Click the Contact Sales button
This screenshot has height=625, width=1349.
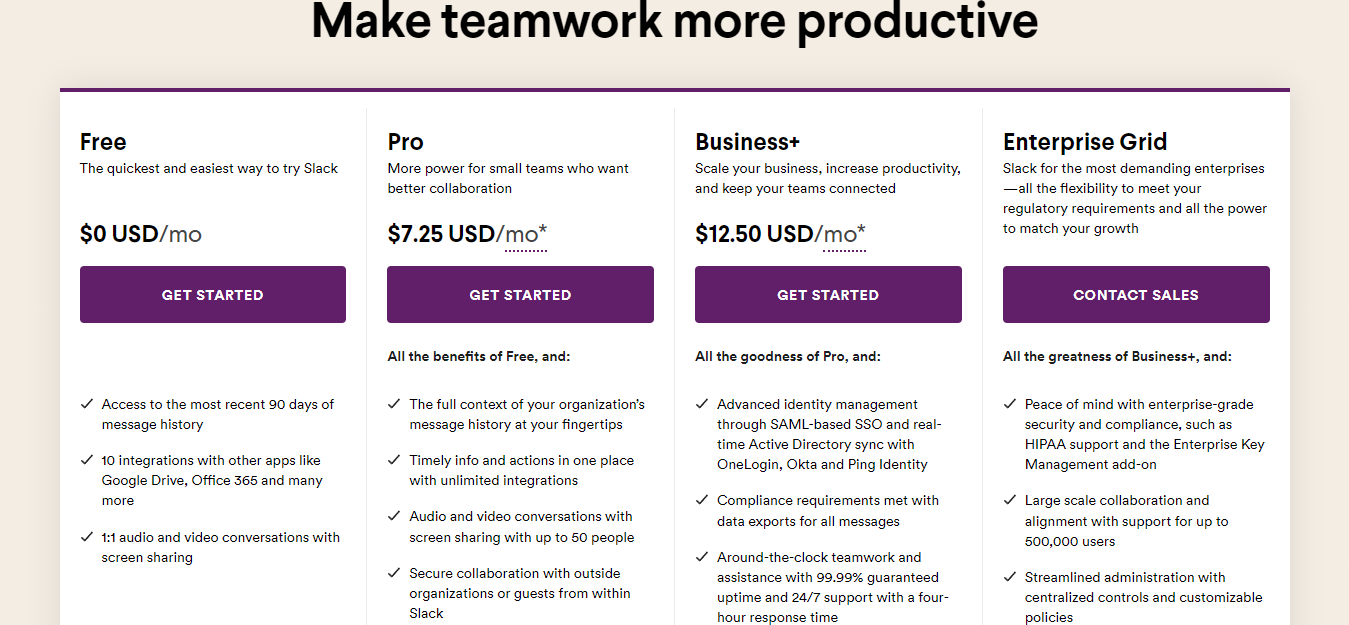tap(1136, 295)
